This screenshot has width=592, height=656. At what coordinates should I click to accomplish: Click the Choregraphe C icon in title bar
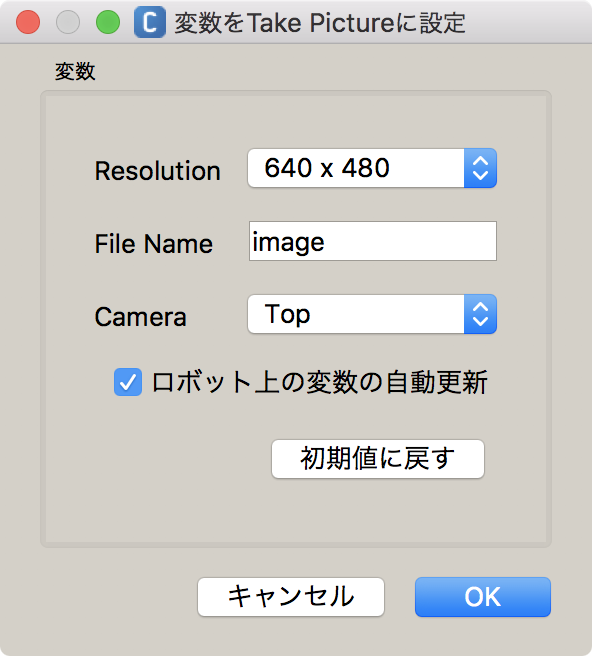[149, 22]
